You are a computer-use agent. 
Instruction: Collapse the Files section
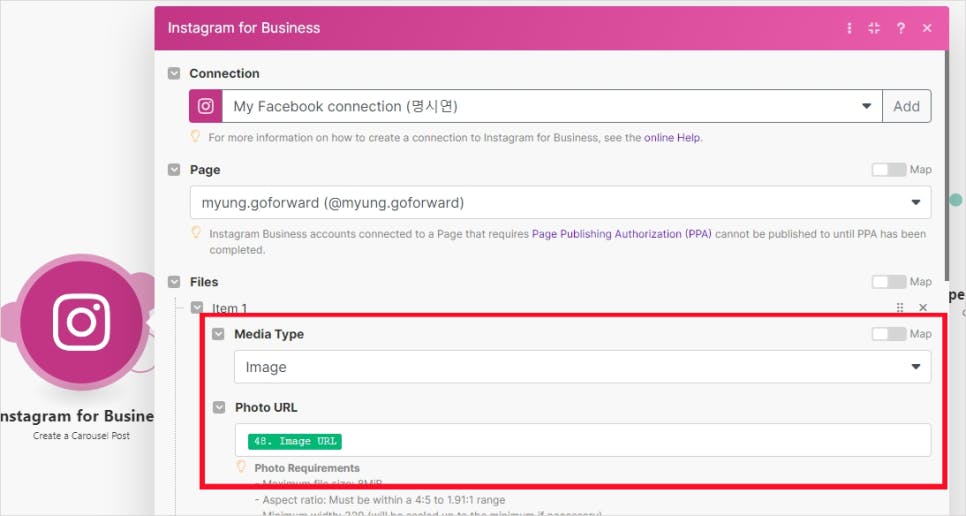(x=174, y=282)
